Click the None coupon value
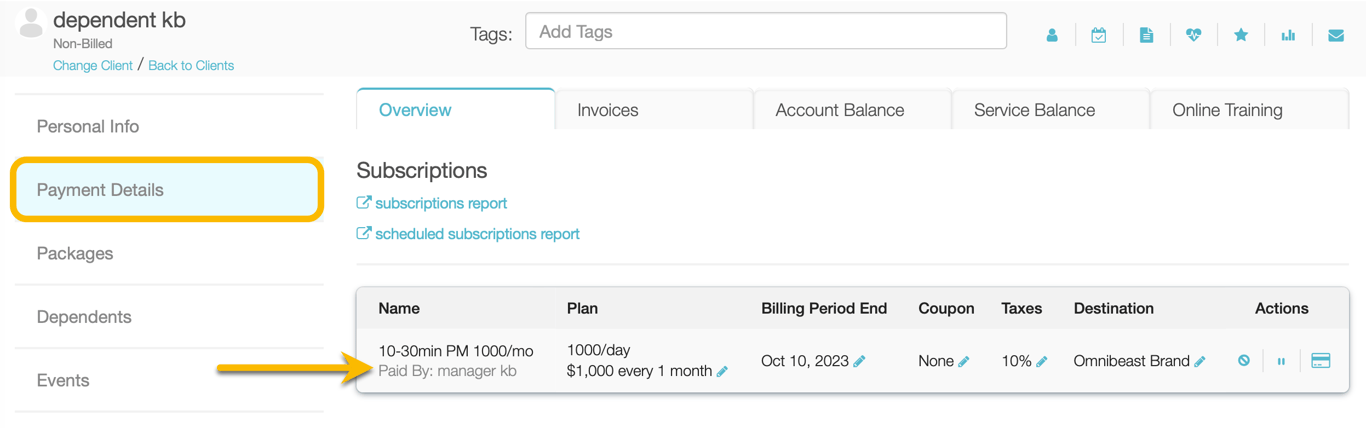Image resolution: width=1366 pixels, height=428 pixels. tap(936, 361)
